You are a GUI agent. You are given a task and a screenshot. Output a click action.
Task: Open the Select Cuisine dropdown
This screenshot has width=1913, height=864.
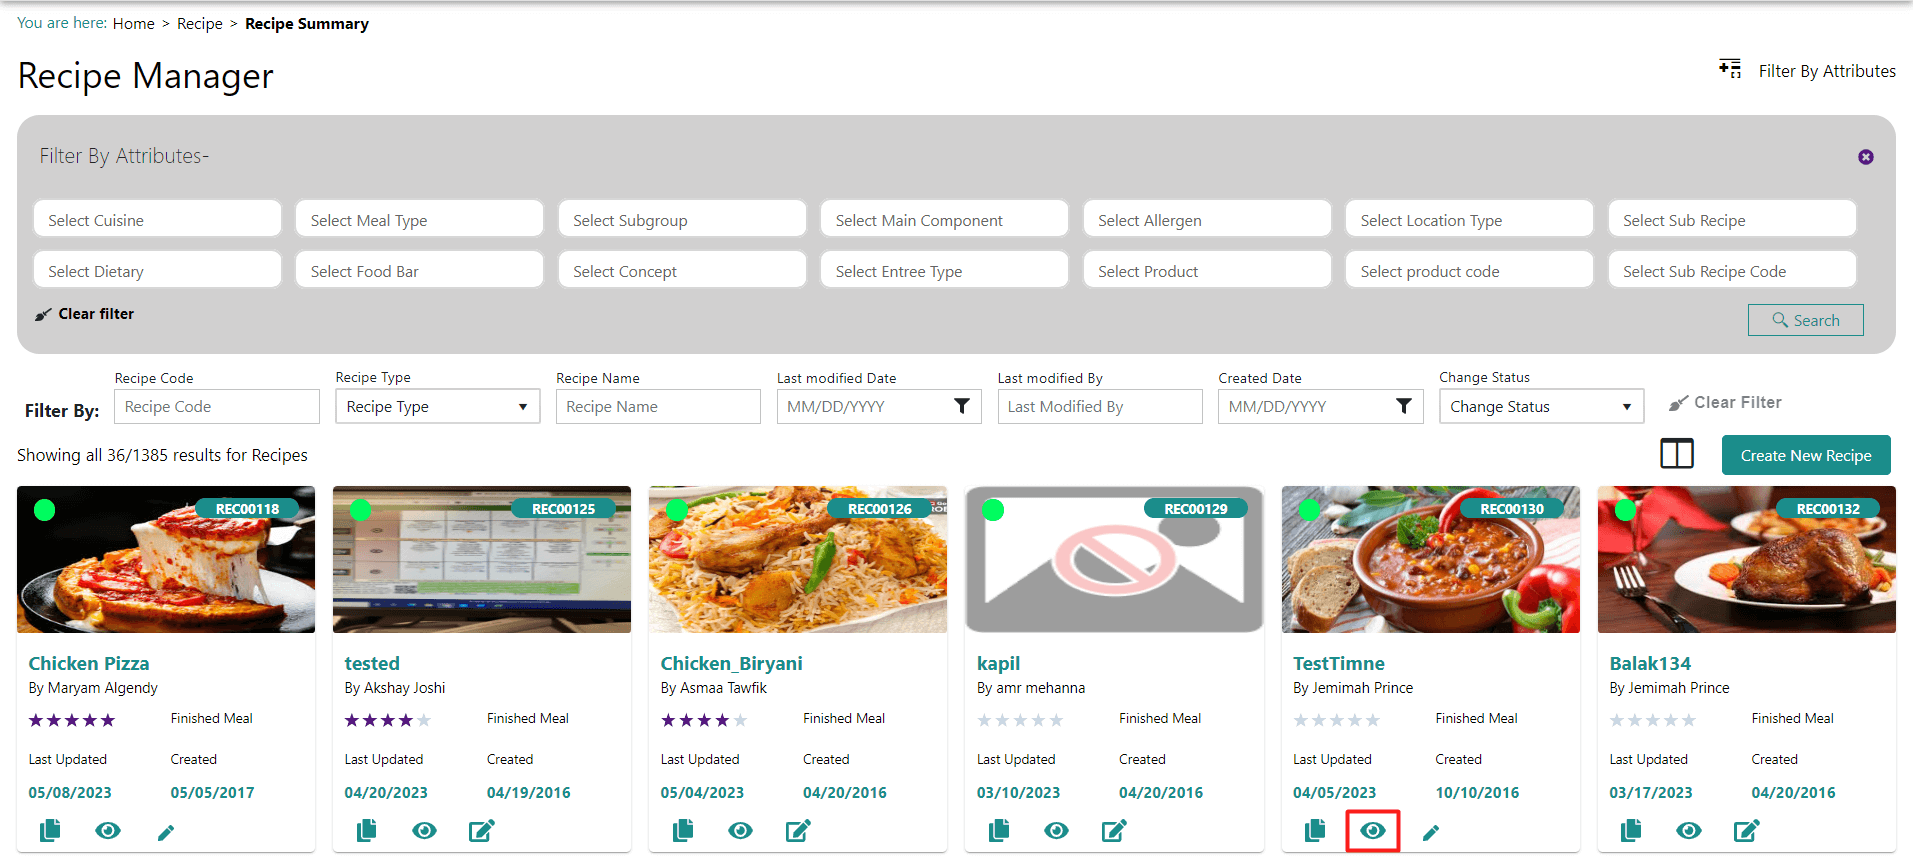click(x=157, y=220)
